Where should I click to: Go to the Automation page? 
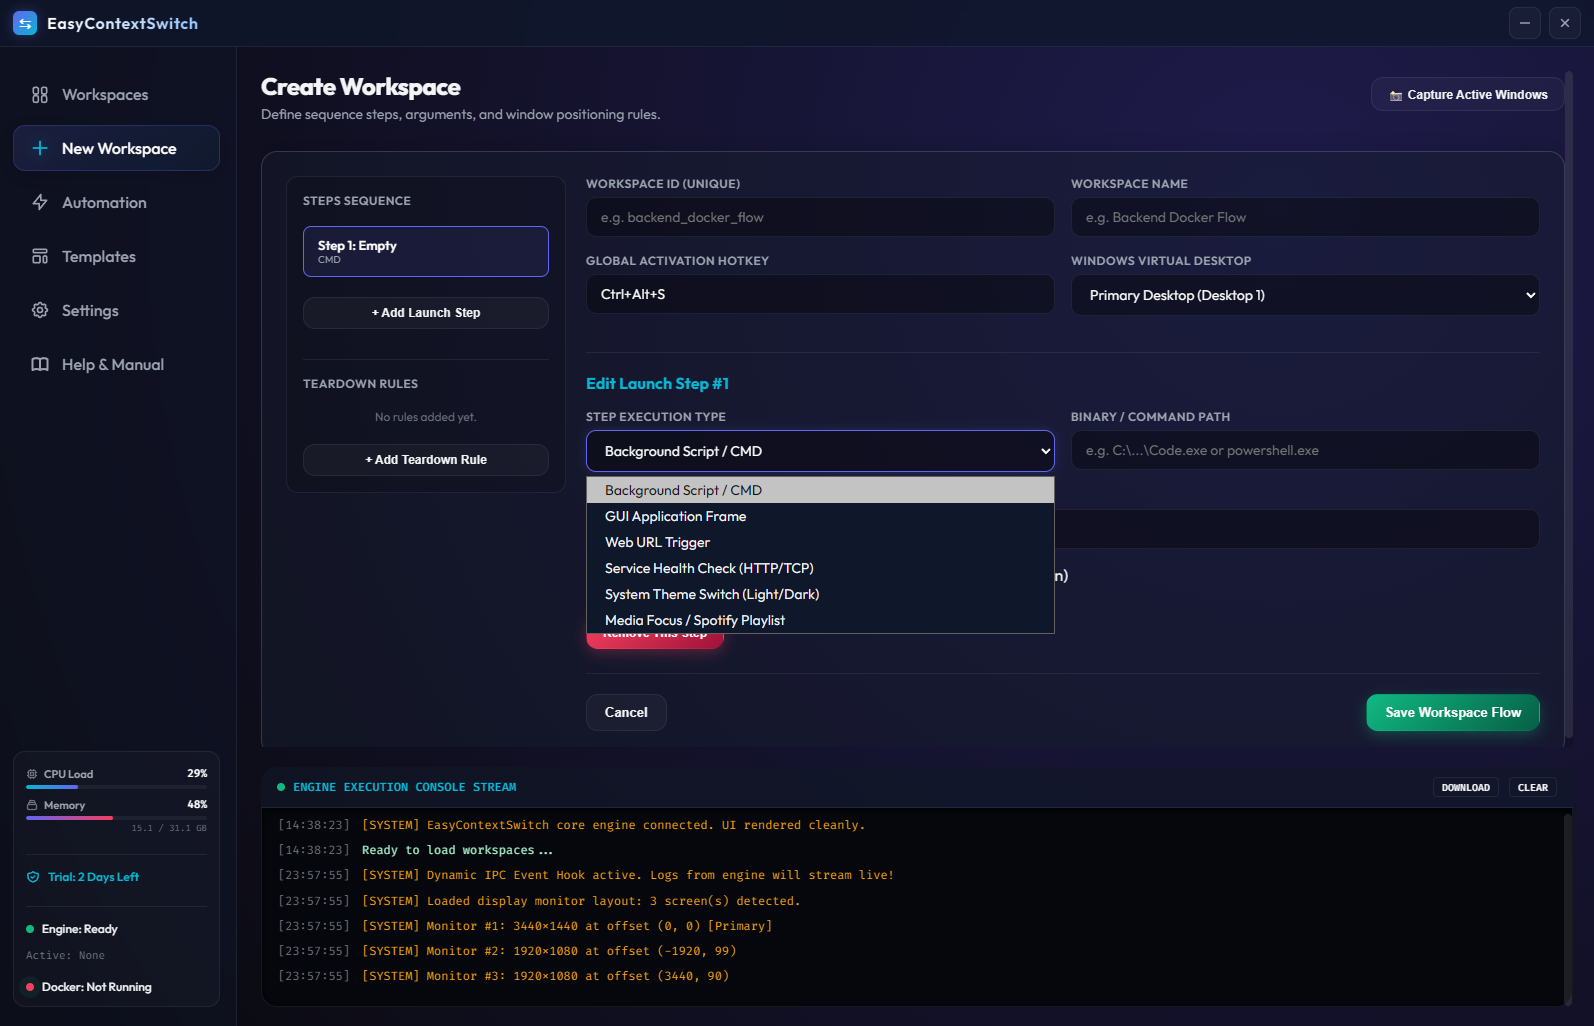[x=116, y=202]
